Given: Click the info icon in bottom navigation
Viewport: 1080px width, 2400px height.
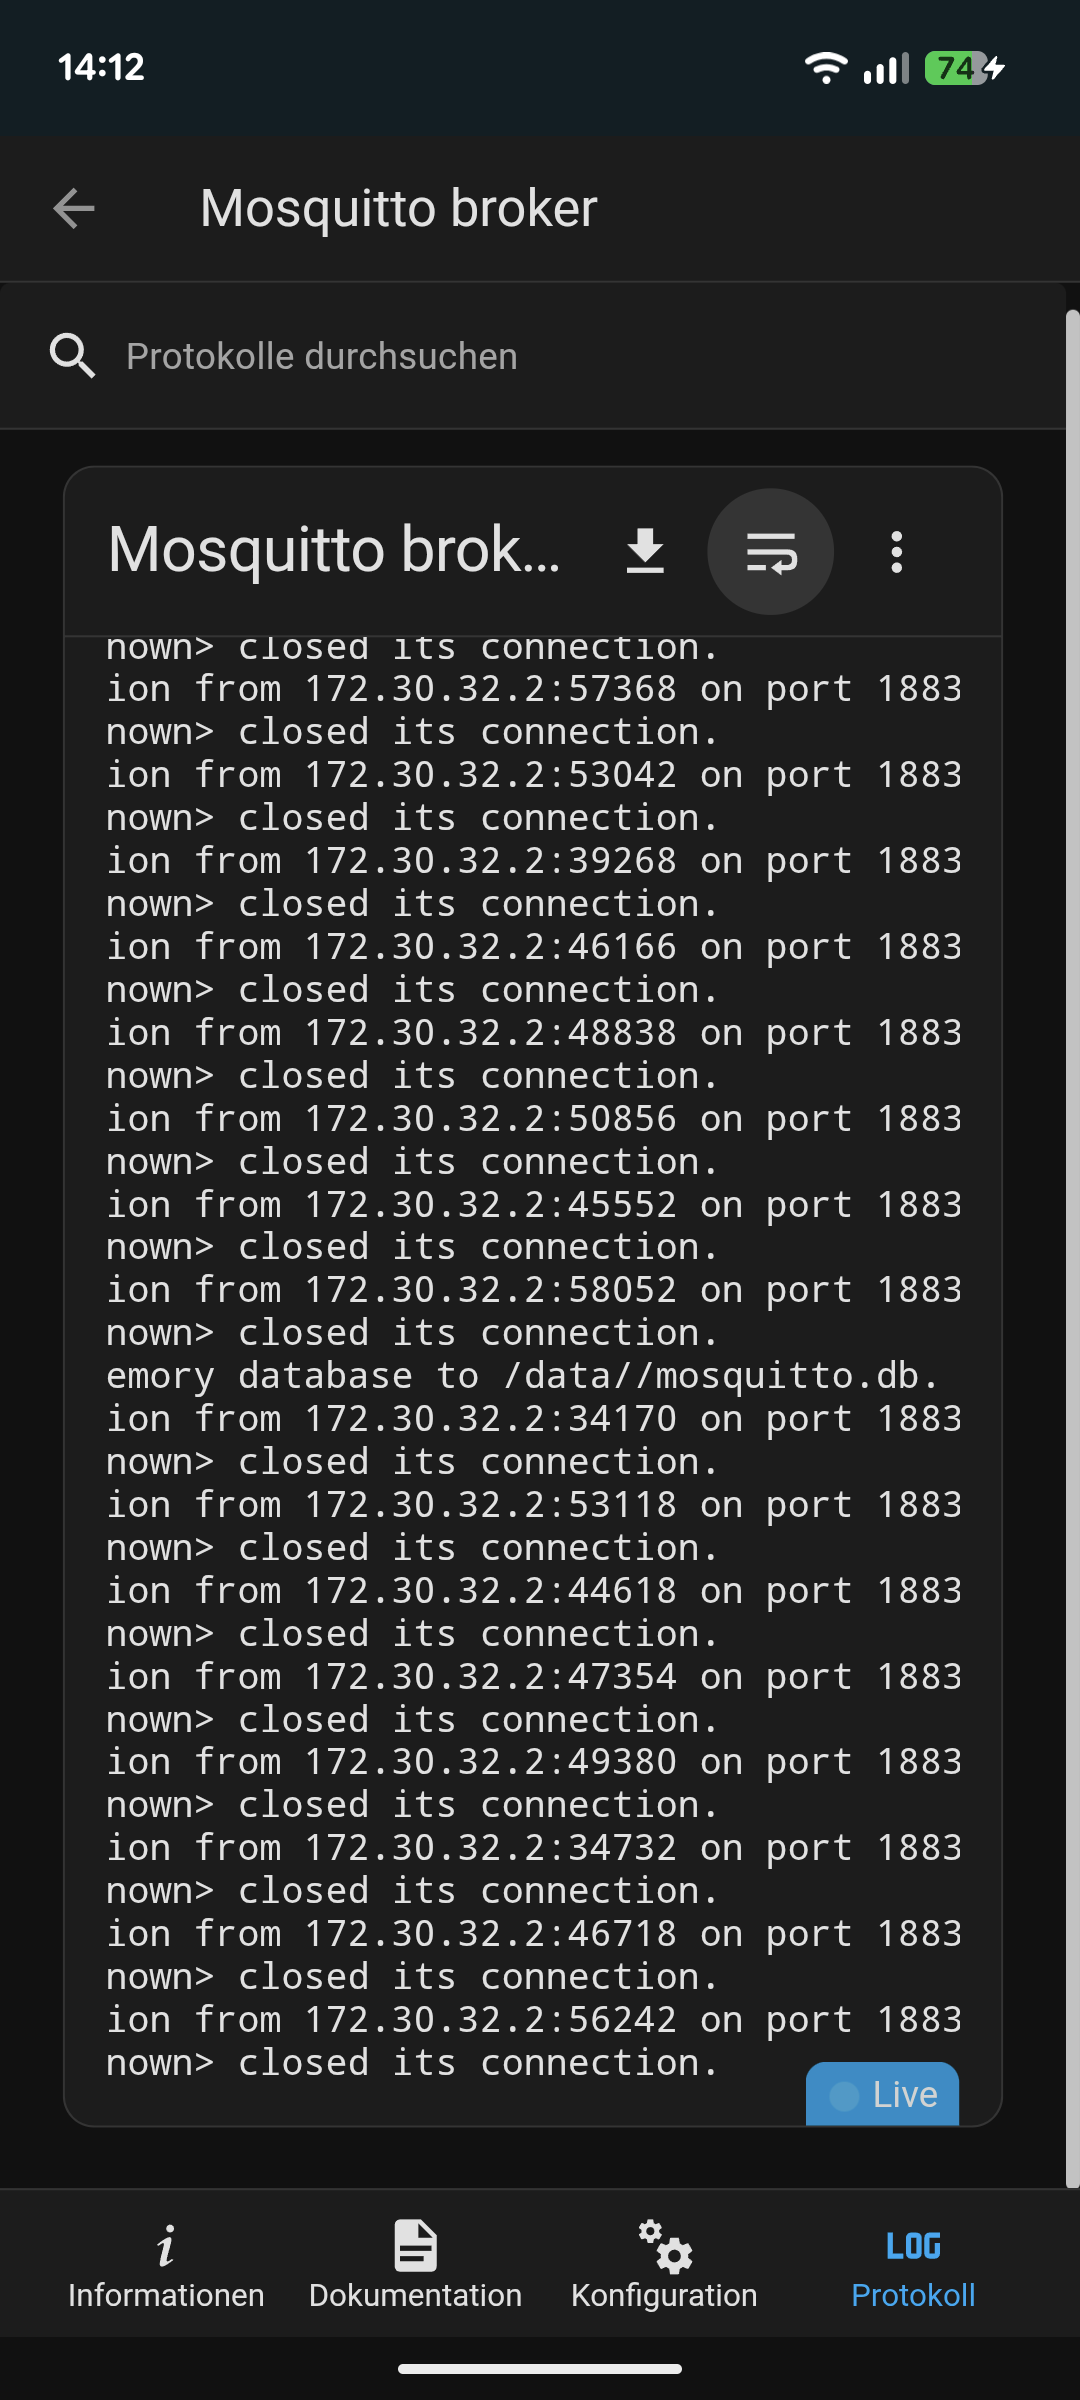Looking at the screenshot, I should click(x=166, y=2246).
